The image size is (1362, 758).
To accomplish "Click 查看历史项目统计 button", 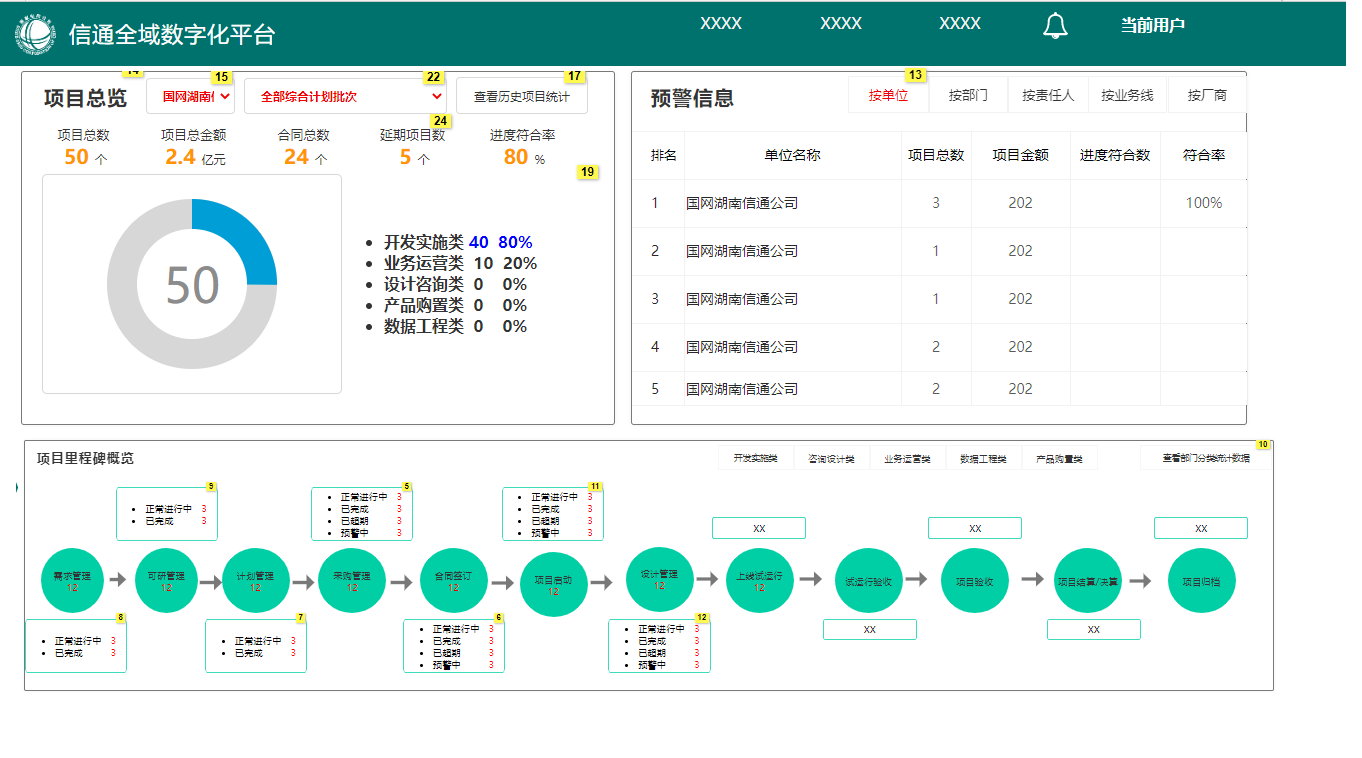I will pos(522,97).
